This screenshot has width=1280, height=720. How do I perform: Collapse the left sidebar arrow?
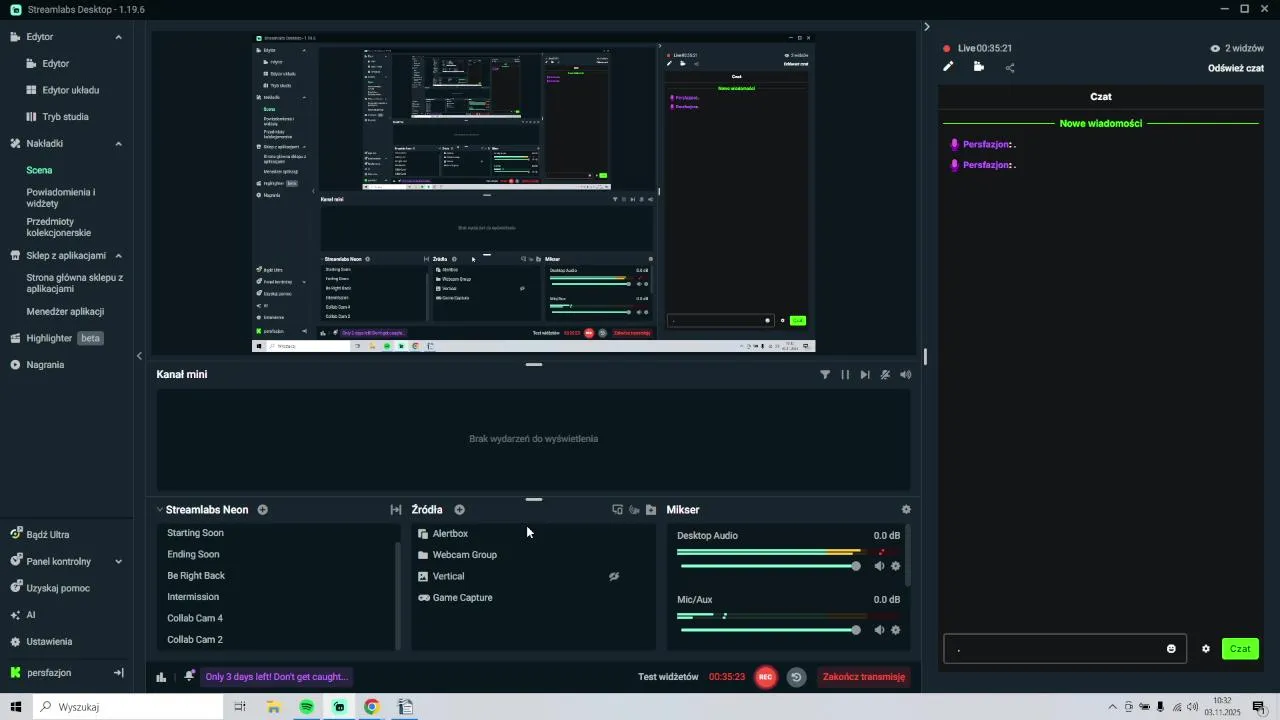pos(139,356)
